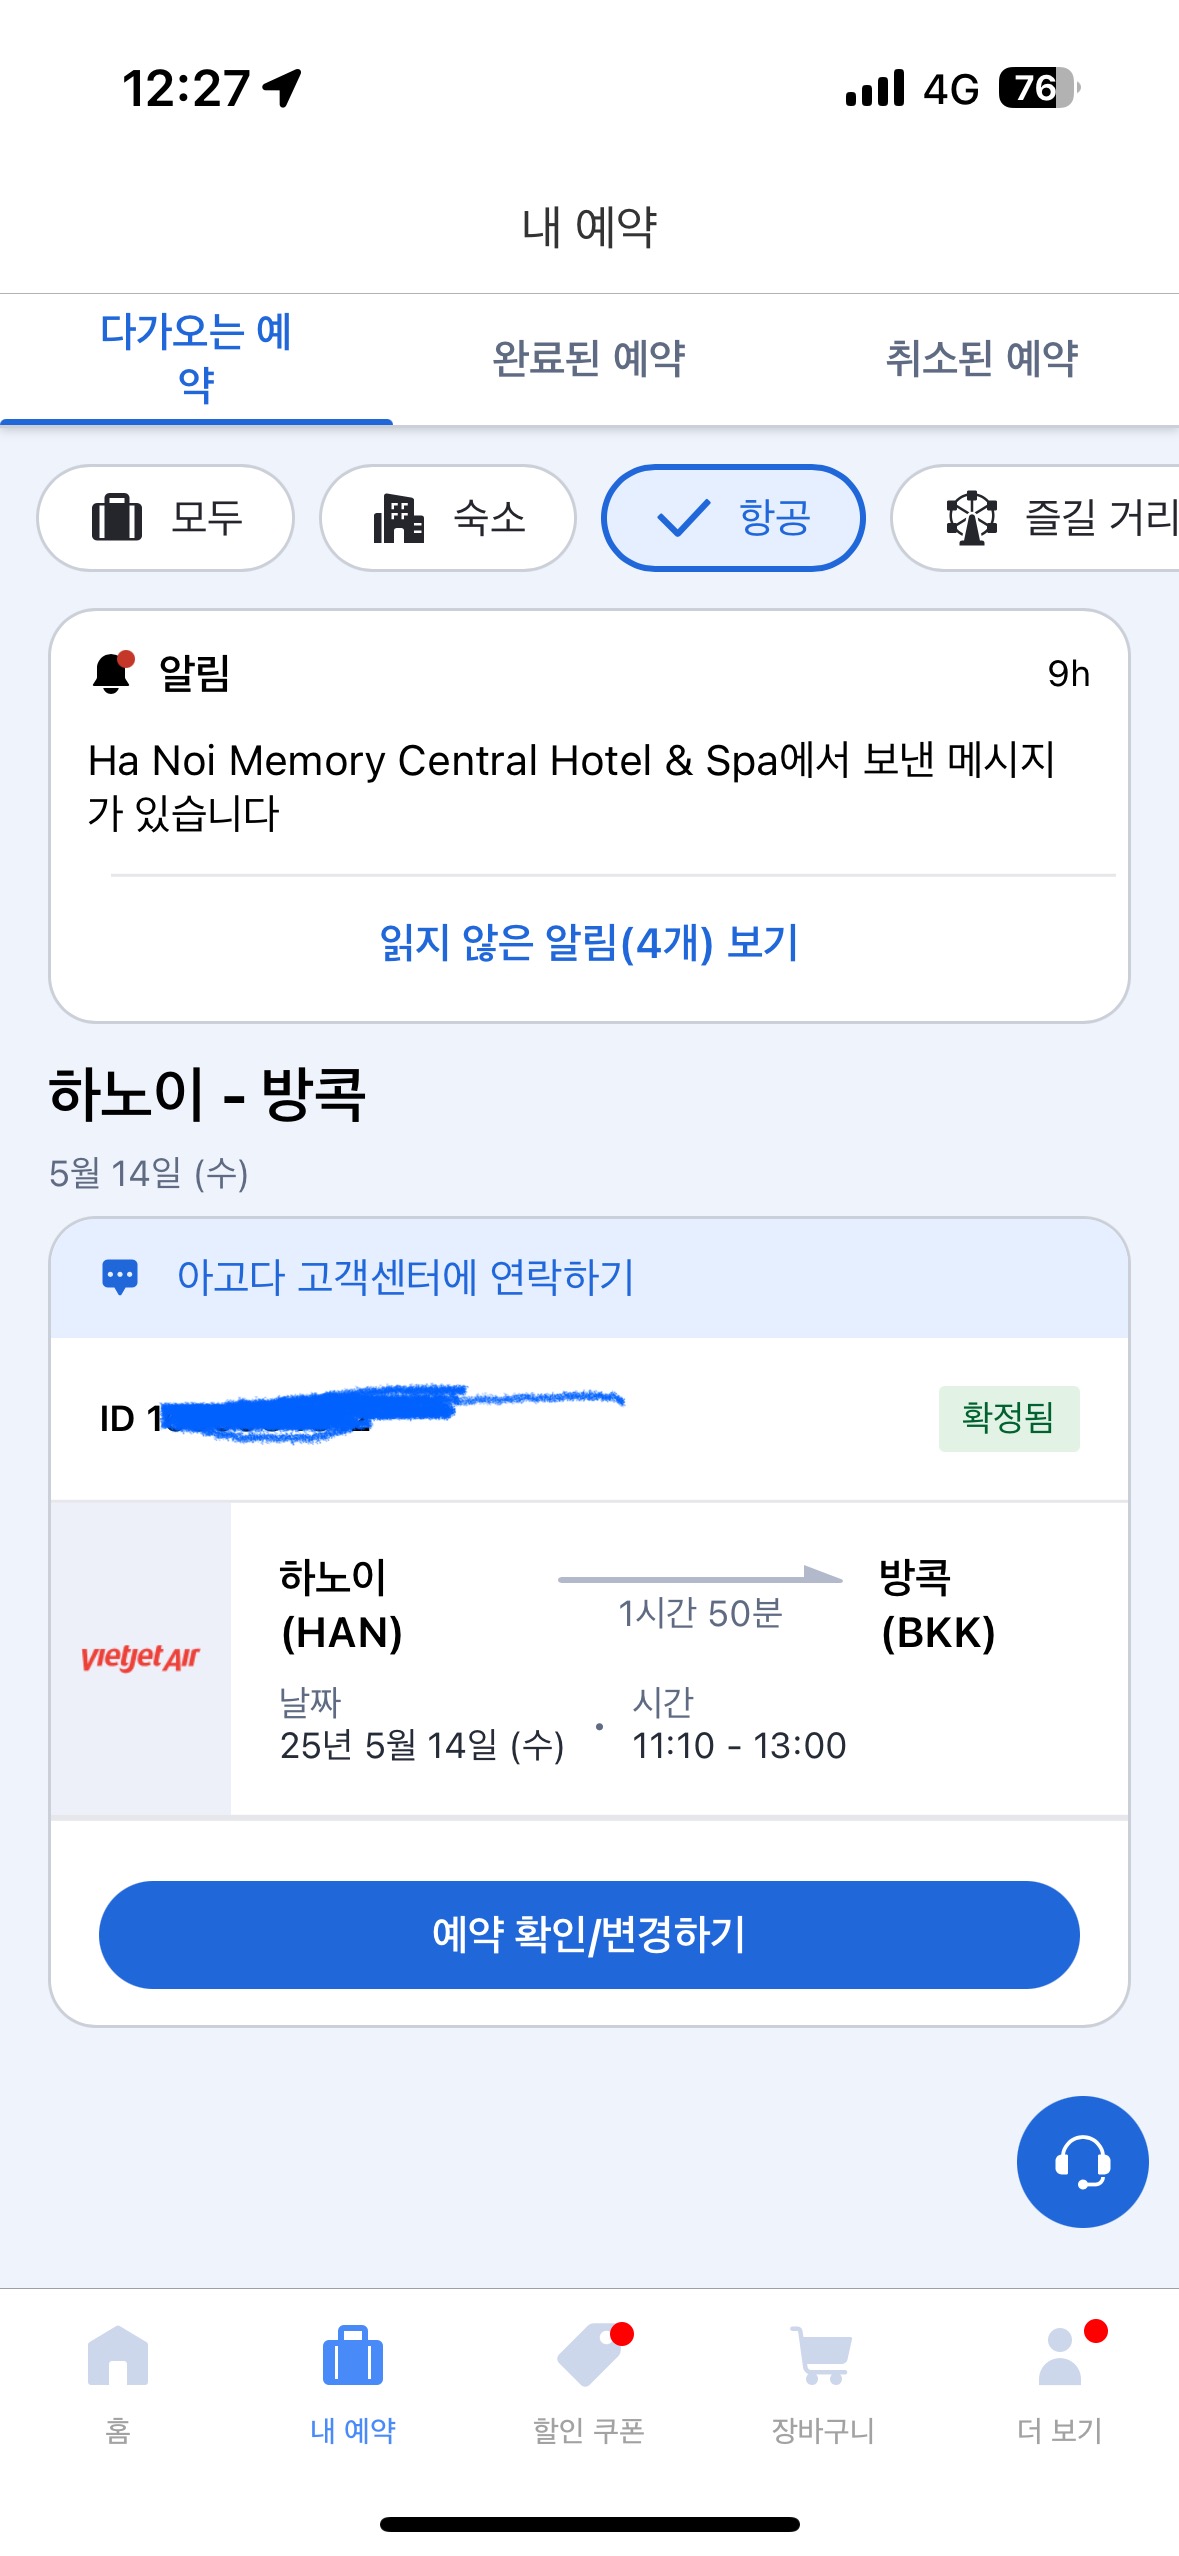Tap the chat bubble icon for customer center

pos(120,1277)
